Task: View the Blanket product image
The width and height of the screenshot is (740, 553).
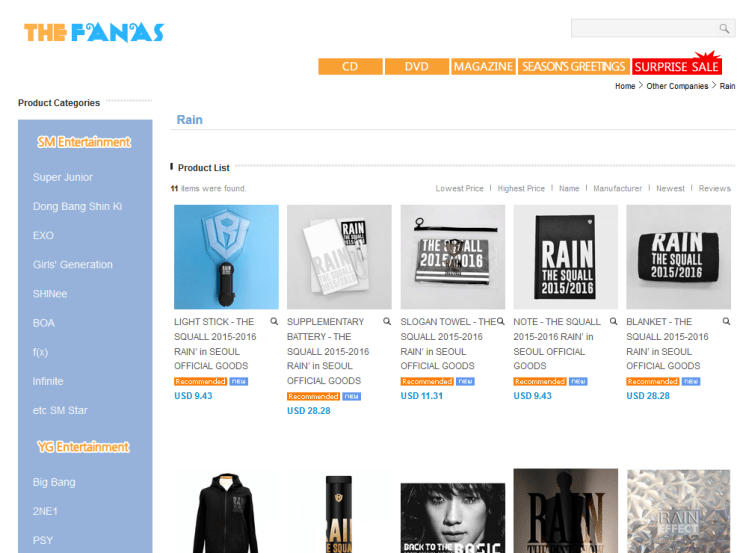Action: (679, 257)
